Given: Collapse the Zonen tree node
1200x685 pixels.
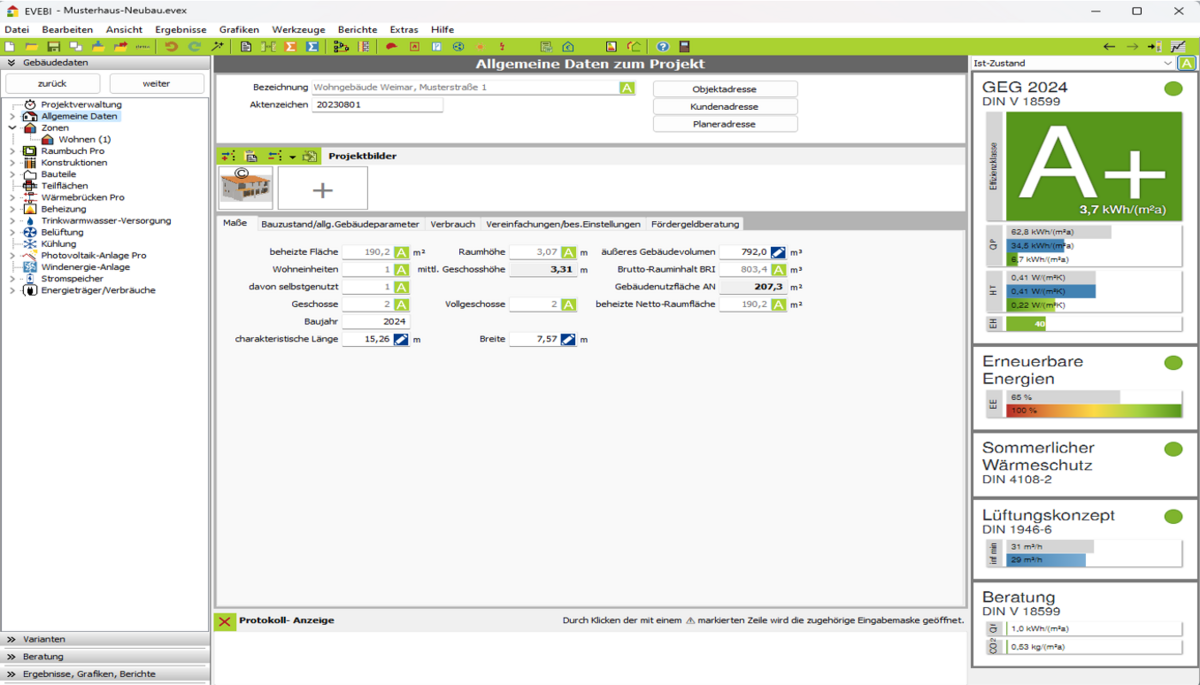Looking at the screenshot, I should (x=12, y=128).
